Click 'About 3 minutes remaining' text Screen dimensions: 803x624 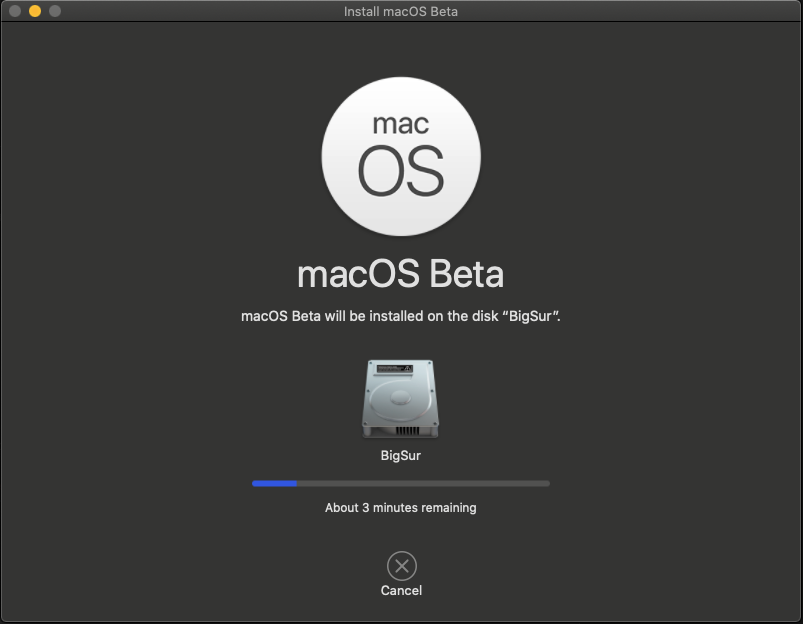[400, 508]
